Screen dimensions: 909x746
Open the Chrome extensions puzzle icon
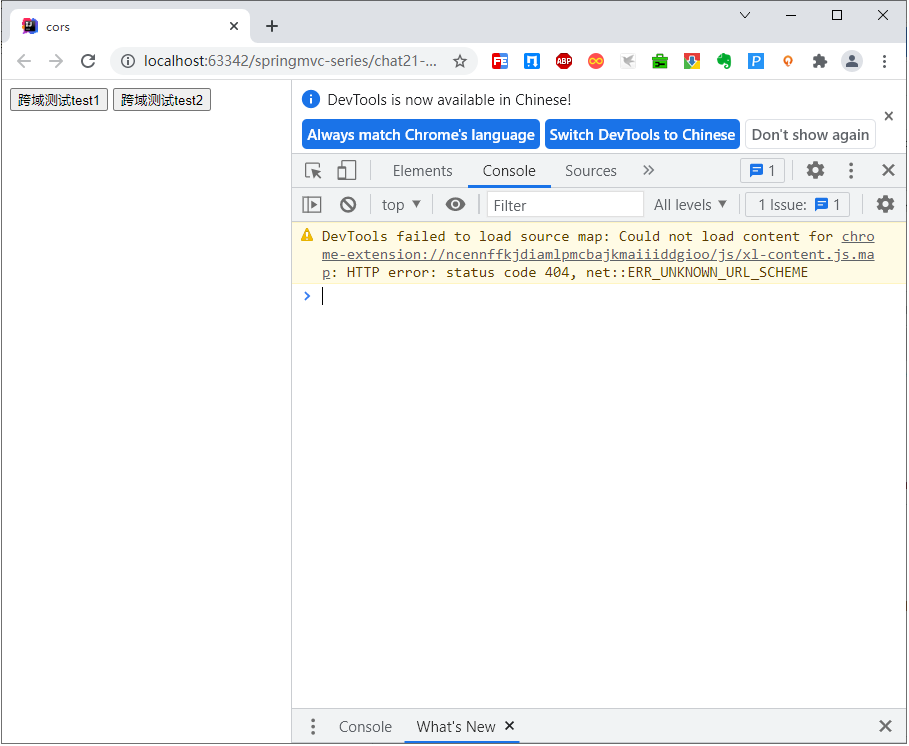point(820,61)
